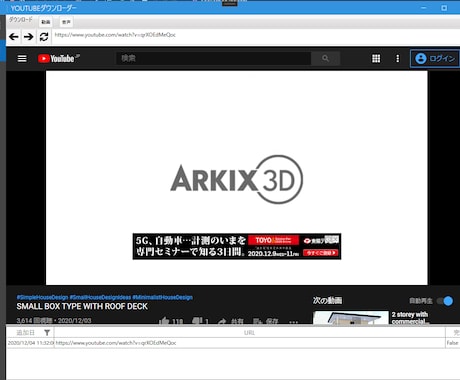Select the 動画 tab button
The image size is (460, 380).
coord(46,22)
